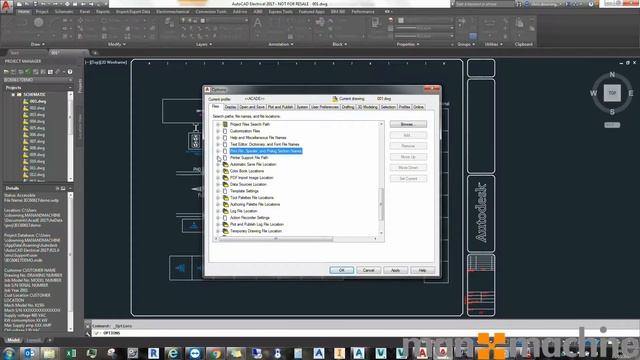
Task: Switch to the Open and Save tab
Action: pyautogui.click(x=252, y=107)
